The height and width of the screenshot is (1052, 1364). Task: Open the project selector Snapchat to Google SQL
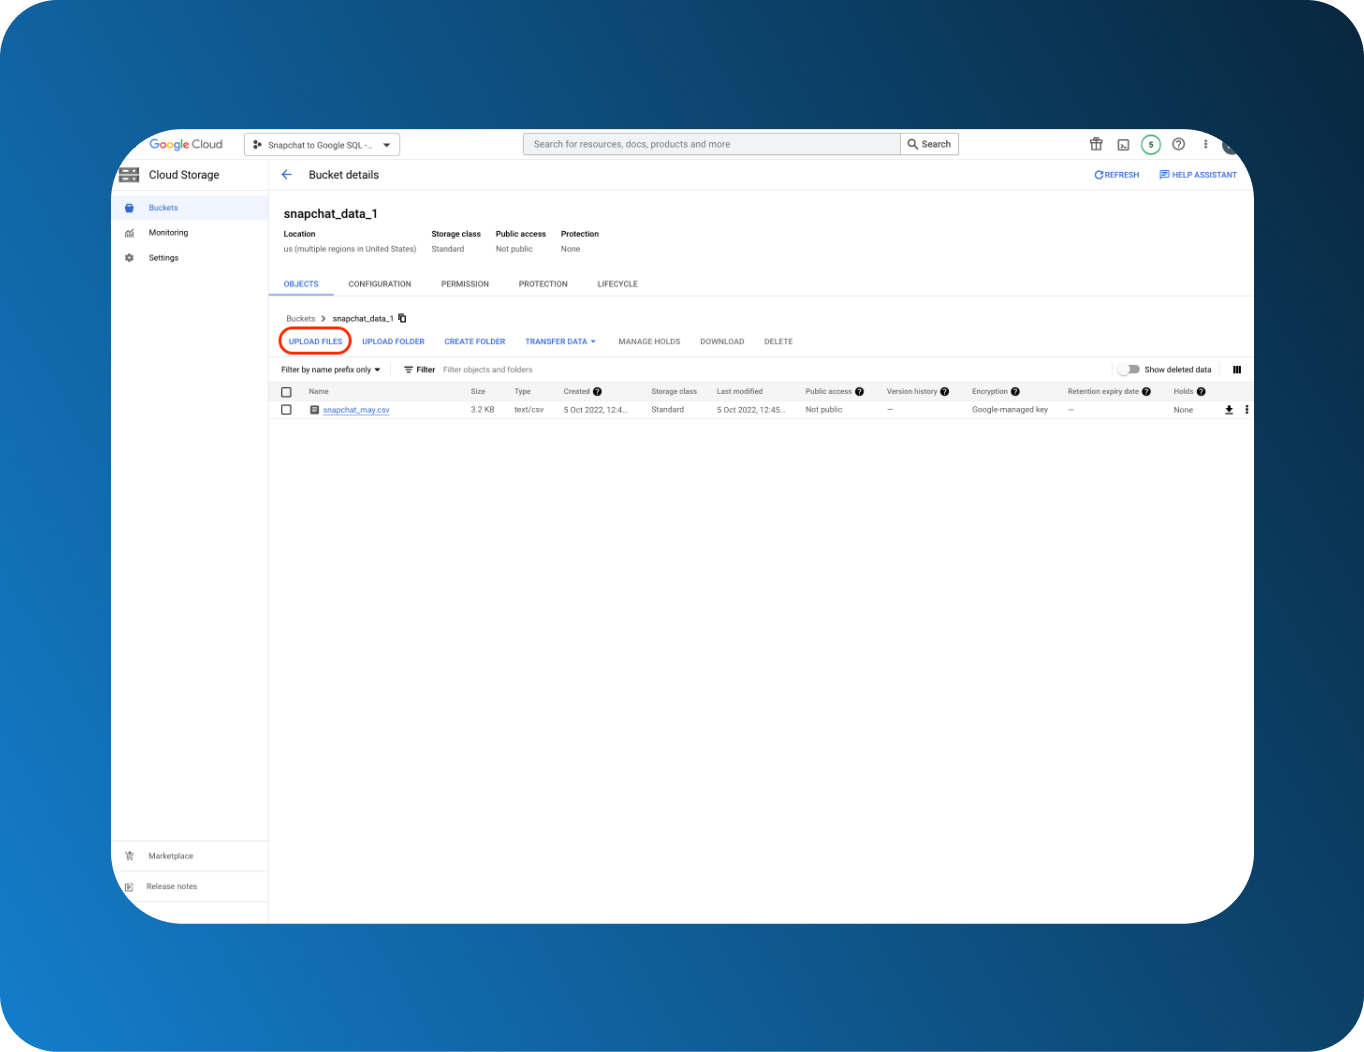point(322,145)
